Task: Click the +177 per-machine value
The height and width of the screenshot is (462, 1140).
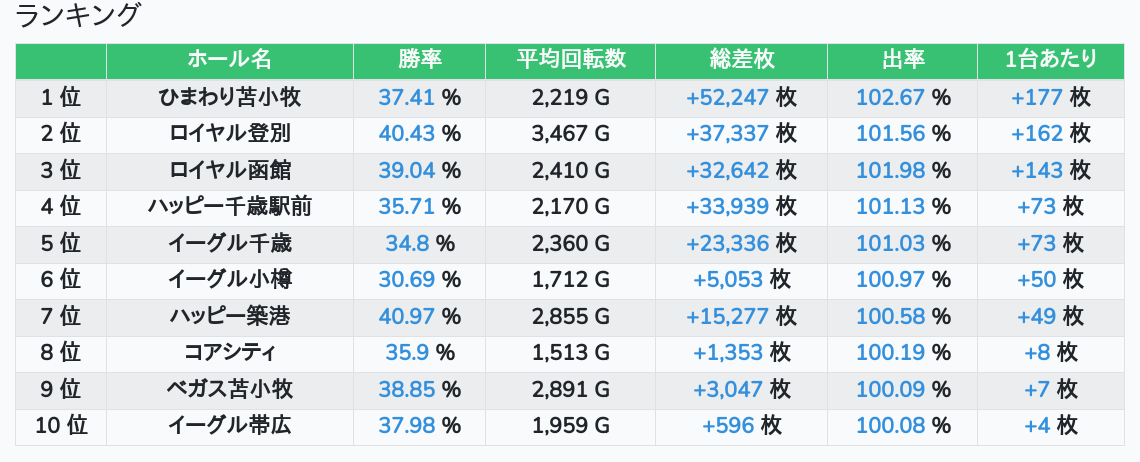Action: (1037, 98)
